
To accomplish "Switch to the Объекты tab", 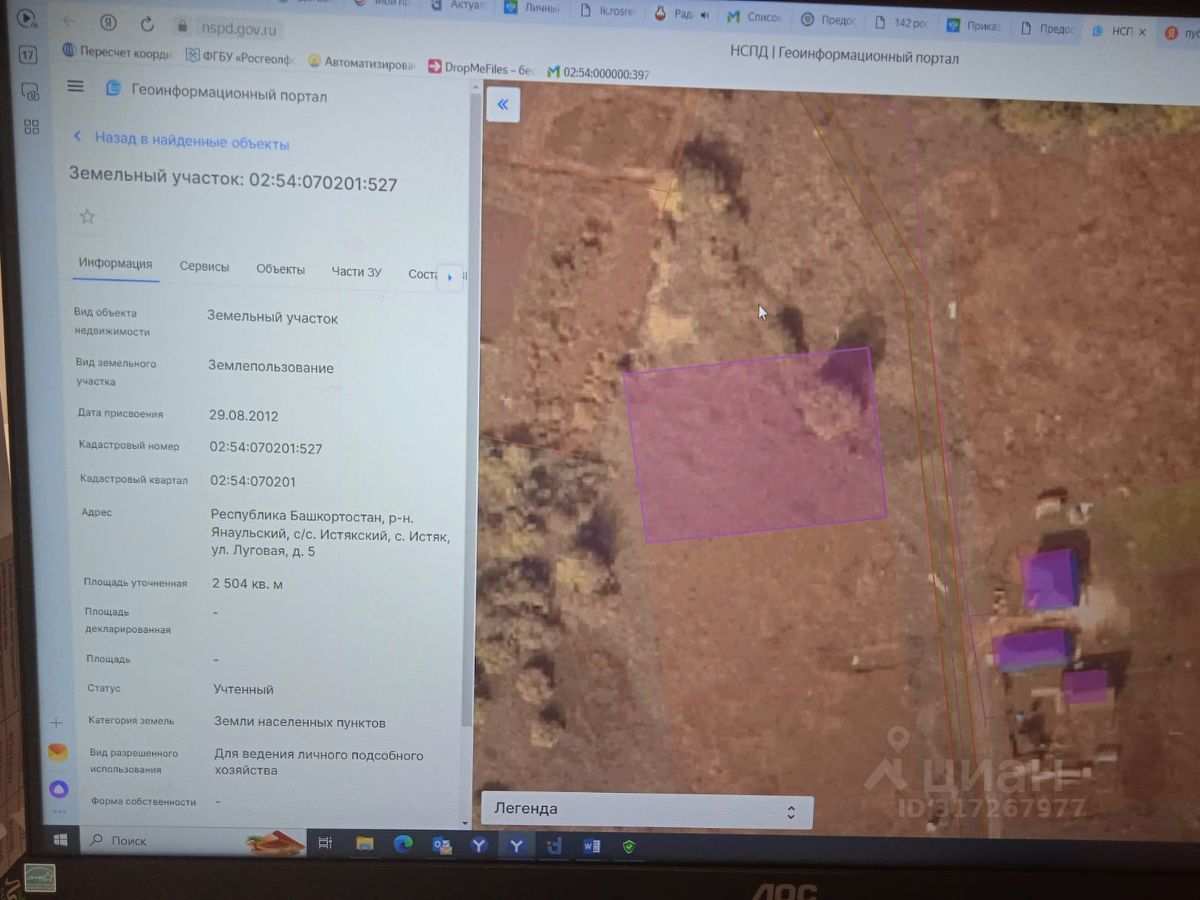I will (x=280, y=269).
